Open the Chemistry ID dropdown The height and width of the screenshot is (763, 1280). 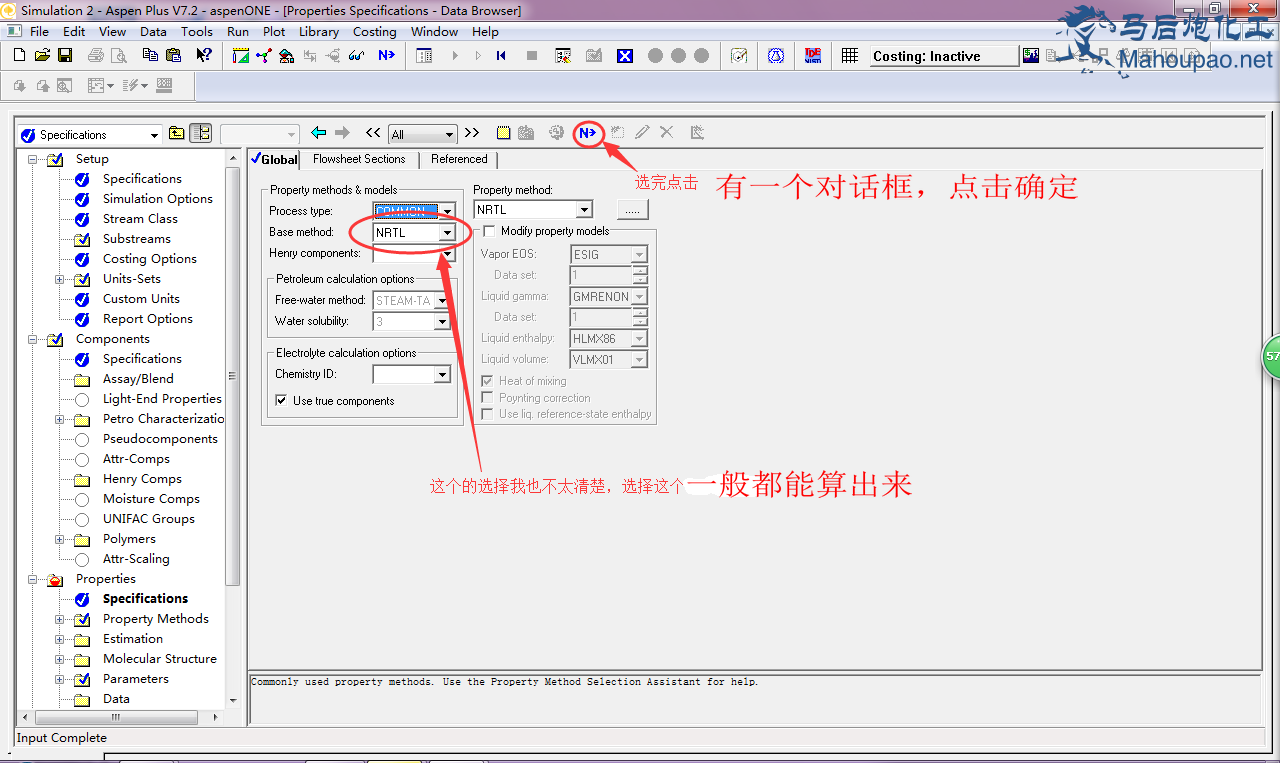click(x=442, y=375)
